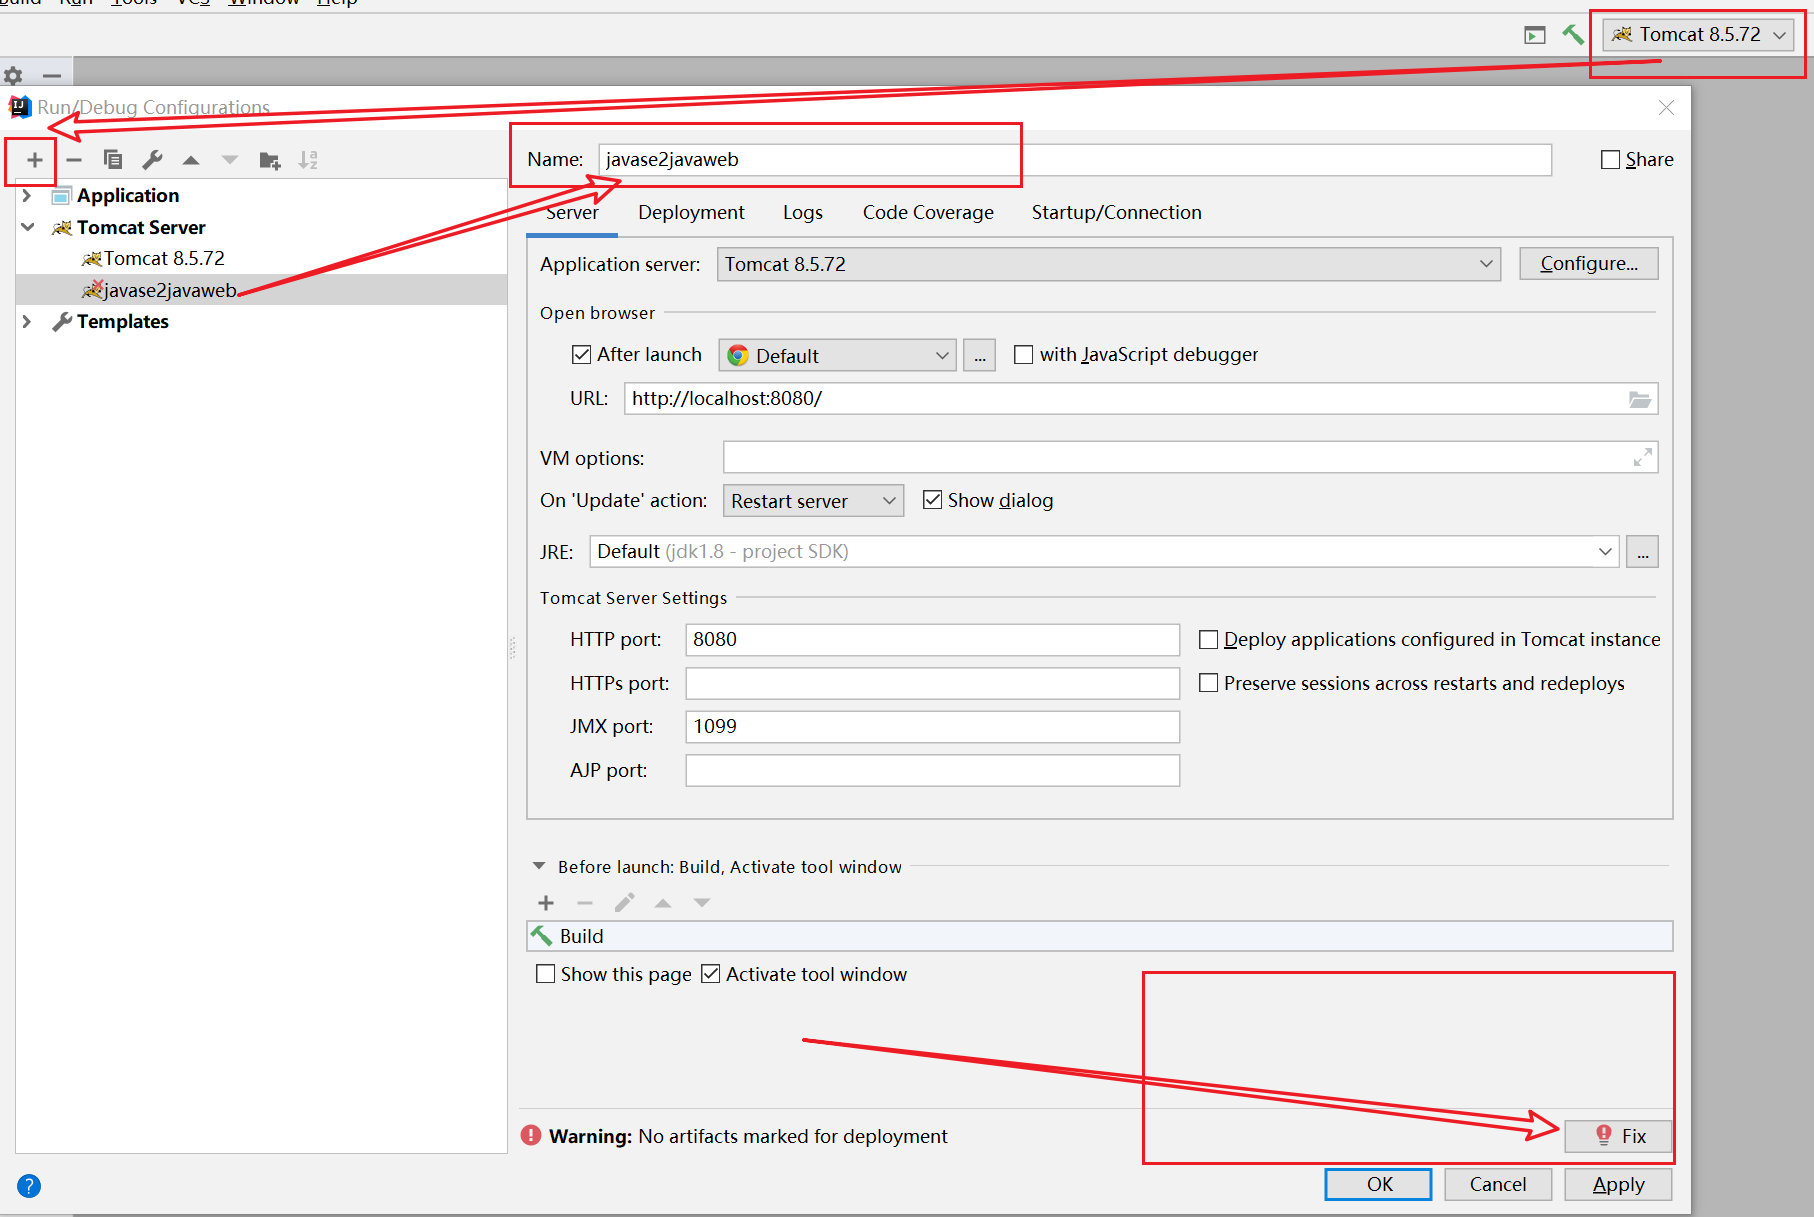
Task: Uncheck Activate tool window
Action: pos(710,974)
